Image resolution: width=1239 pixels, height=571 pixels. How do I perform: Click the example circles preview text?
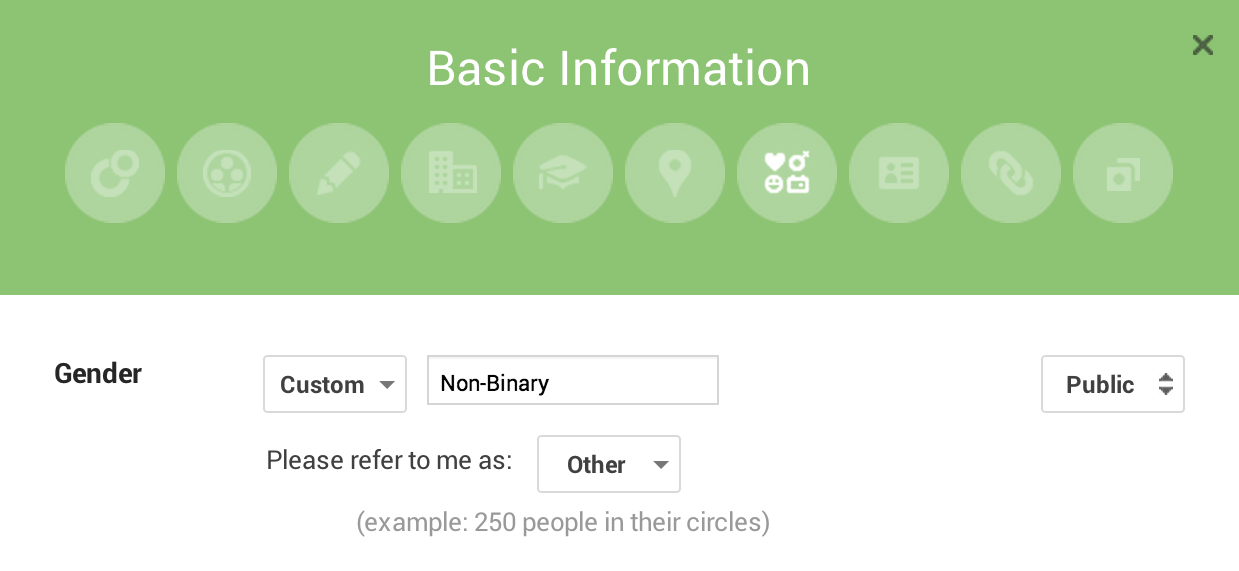click(563, 522)
